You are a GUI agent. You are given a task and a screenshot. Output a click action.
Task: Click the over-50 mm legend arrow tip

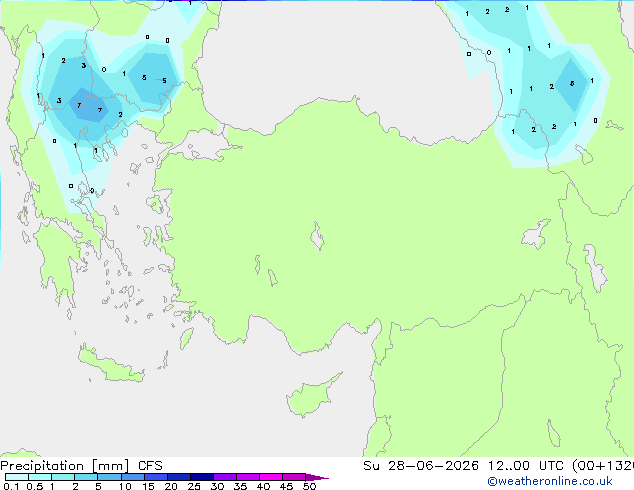317,477
